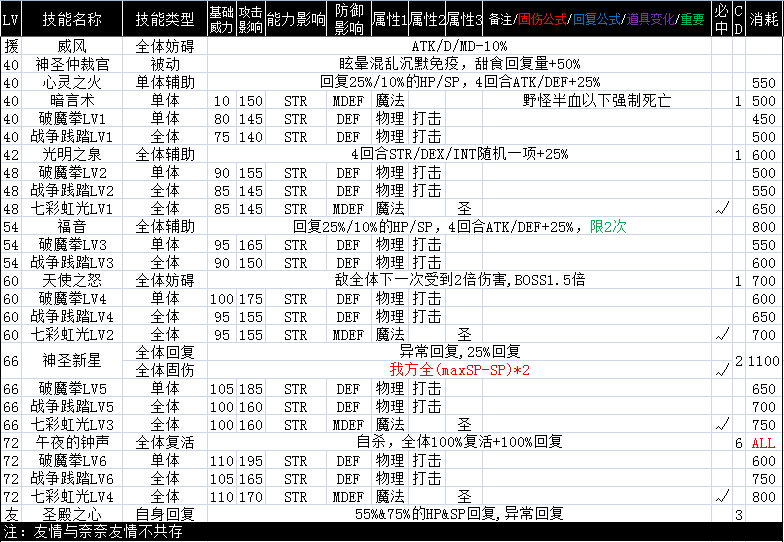Viewport: 784px width, 542px height.
Task: Select the 破魔拳LV6 skill name
Action: coord(72,460)
